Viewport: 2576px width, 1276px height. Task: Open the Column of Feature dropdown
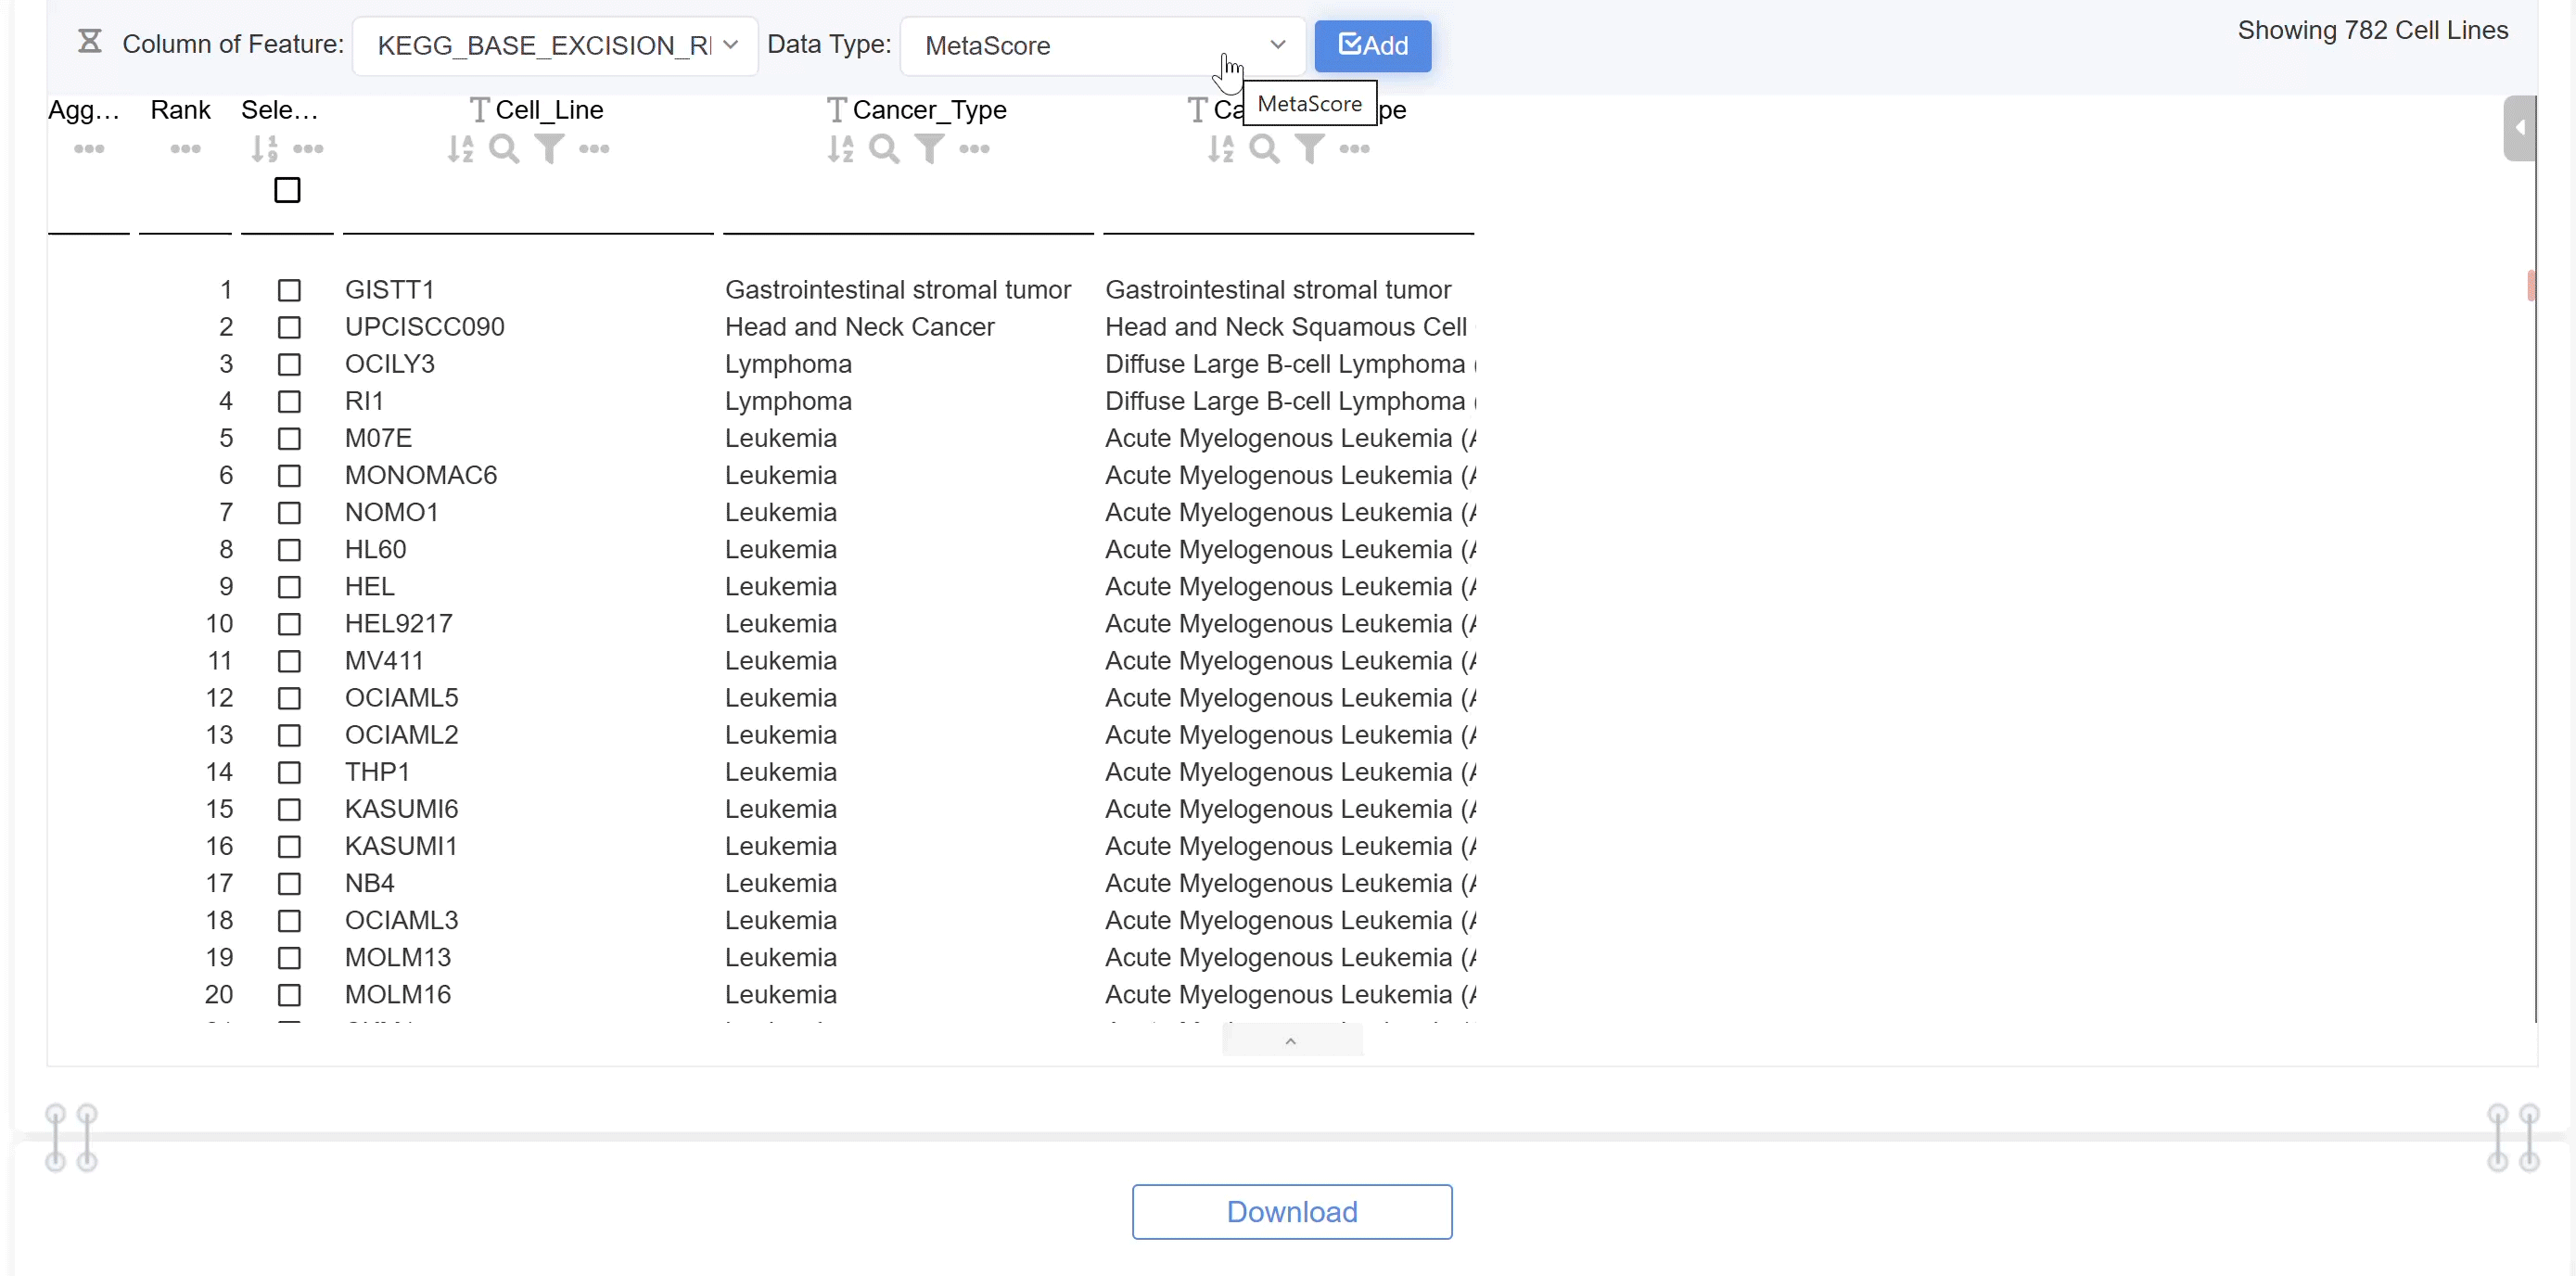[x=555, y=45]
